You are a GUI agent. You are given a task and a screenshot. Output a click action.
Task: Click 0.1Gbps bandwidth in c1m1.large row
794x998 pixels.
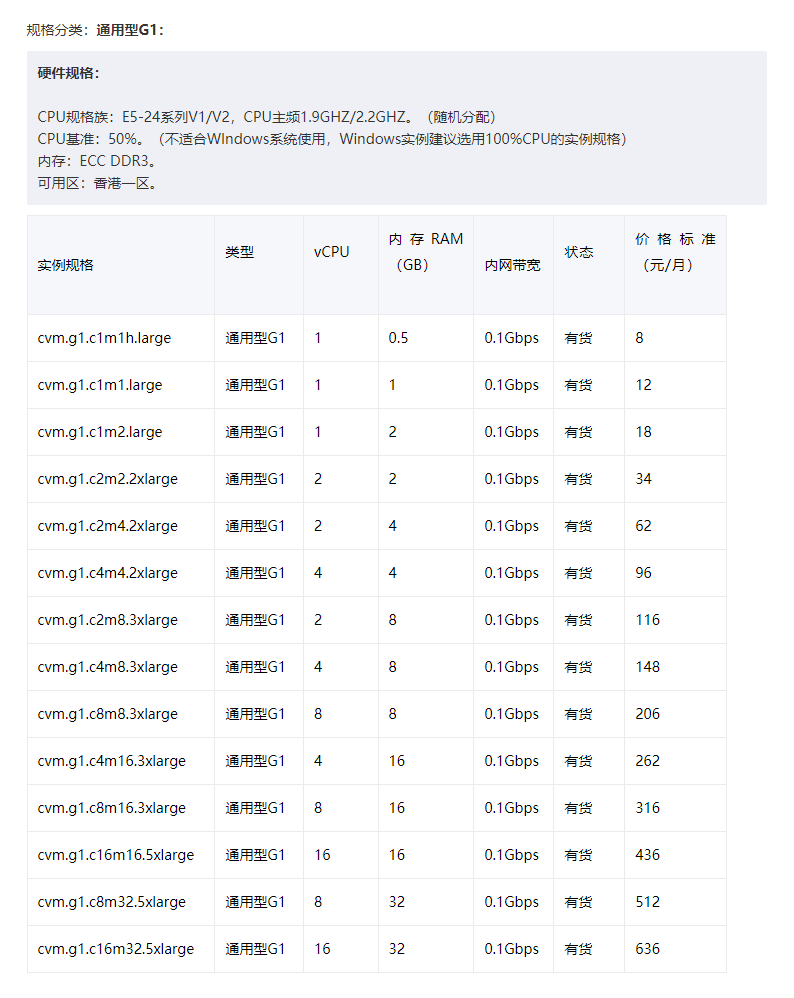[x=512, y=385]
